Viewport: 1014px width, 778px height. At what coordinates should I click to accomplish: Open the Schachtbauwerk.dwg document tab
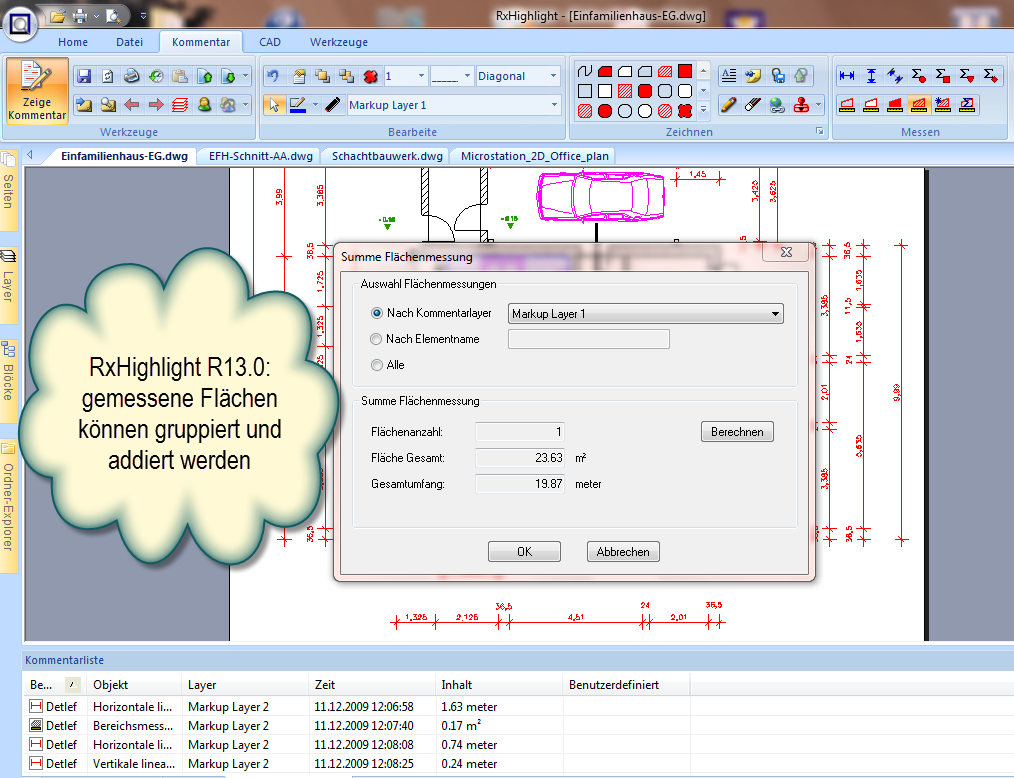(387, 156)
